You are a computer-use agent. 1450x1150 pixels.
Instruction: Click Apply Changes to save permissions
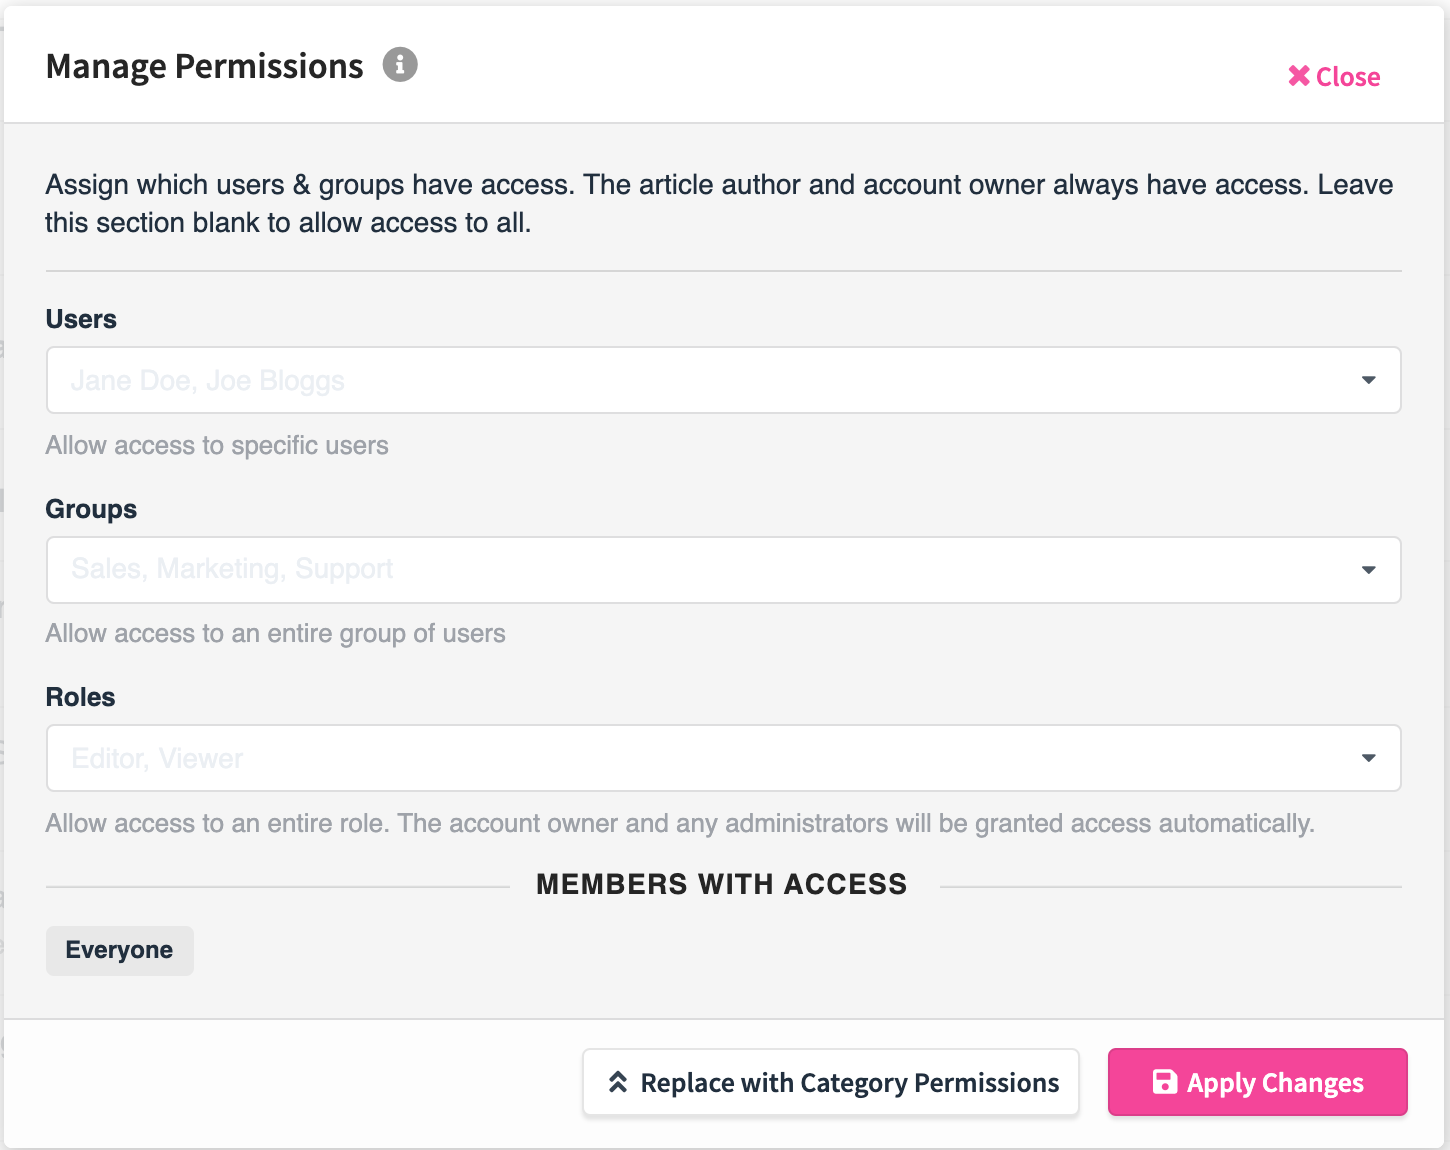pyautogui.click(x=1257, y=1081)
